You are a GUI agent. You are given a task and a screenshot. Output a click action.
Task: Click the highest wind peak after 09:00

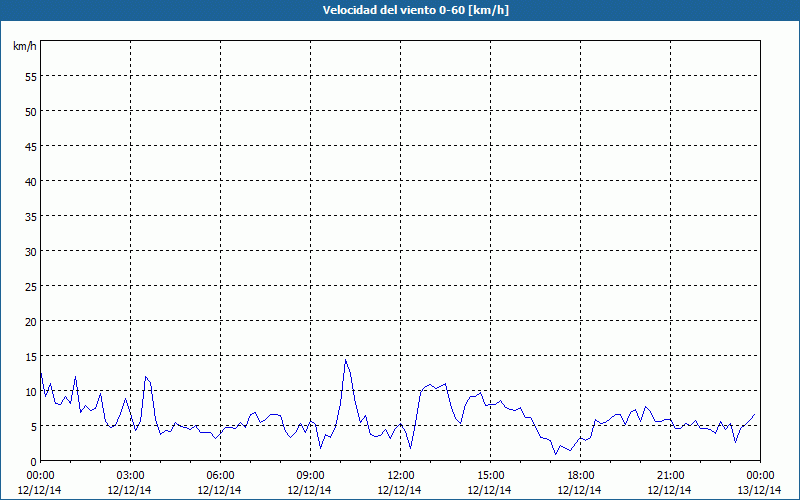(345, 360)
